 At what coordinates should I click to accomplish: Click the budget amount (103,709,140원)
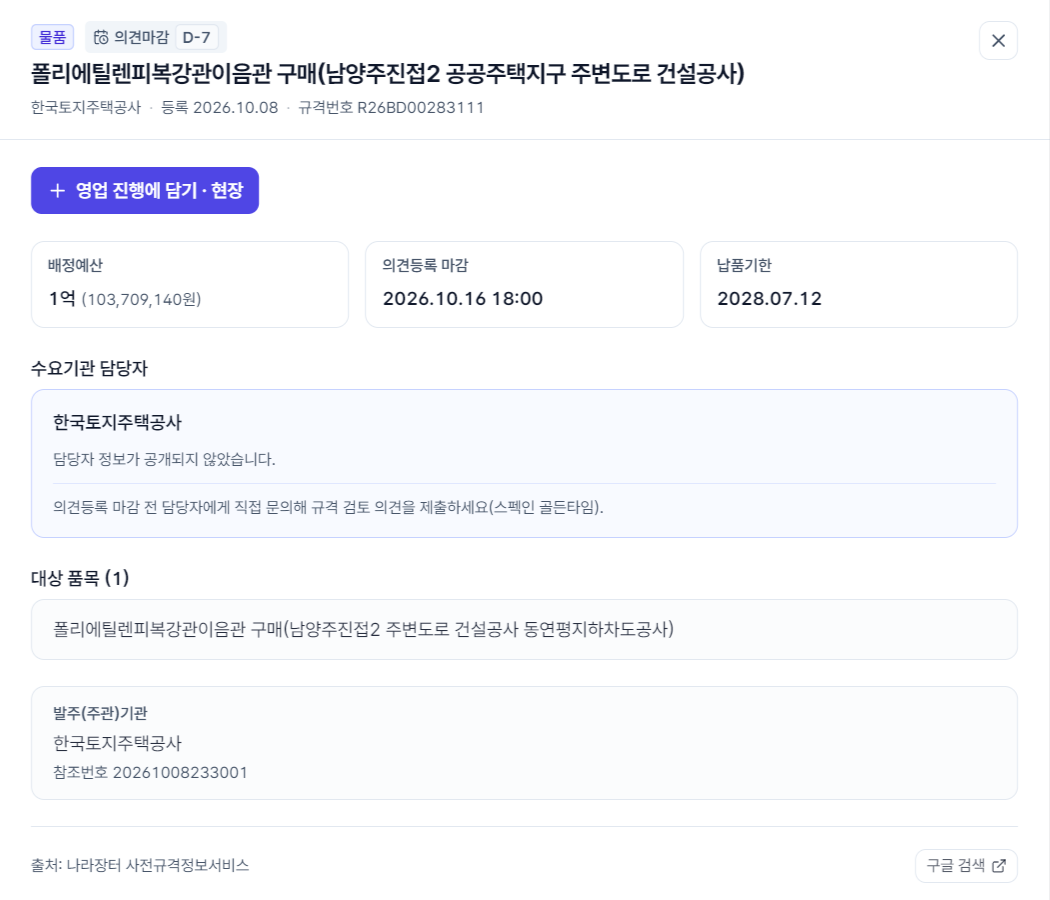pyautogui.click(x=141, y=299)
